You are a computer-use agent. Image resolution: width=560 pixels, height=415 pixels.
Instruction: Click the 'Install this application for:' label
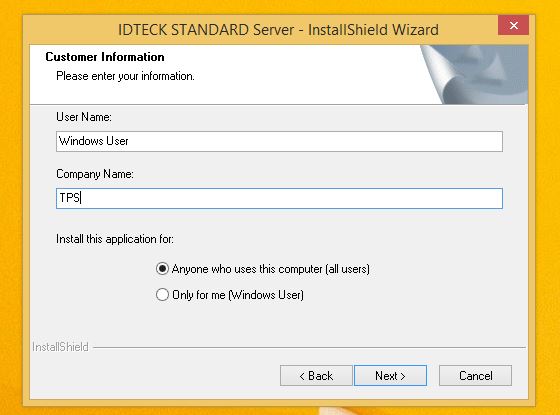click(115, 239)
